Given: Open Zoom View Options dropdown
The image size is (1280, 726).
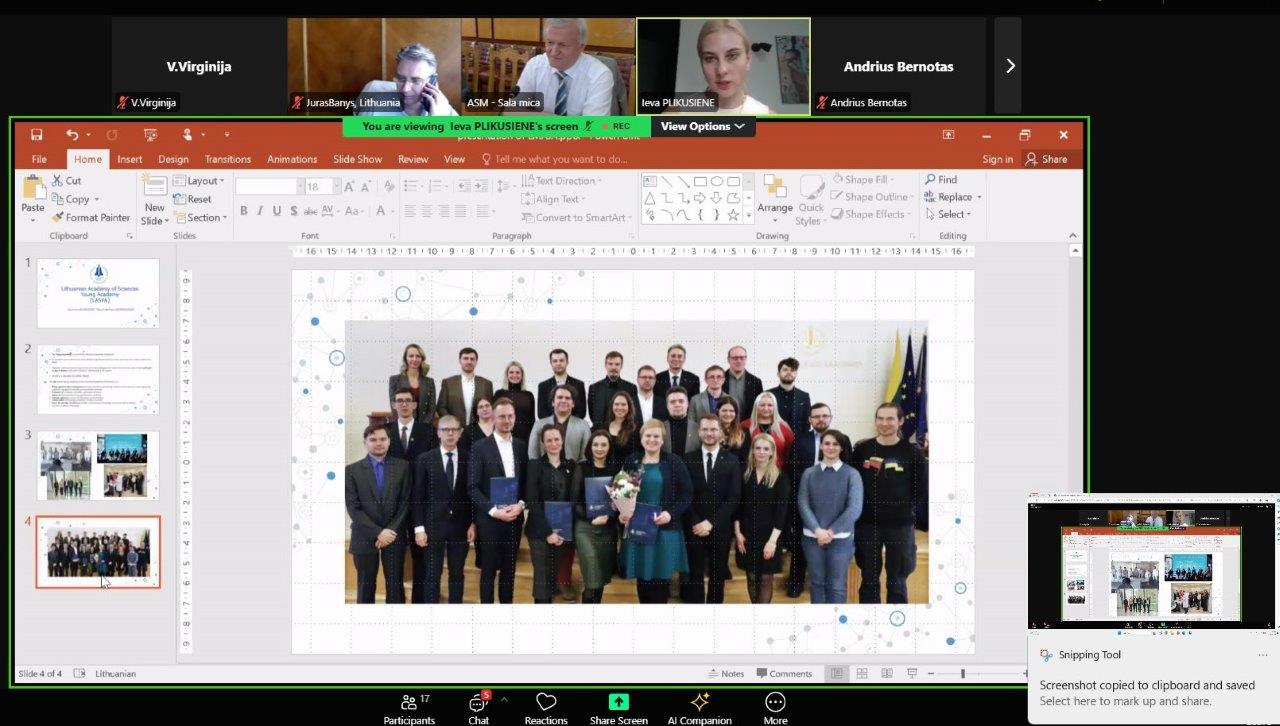Looking at the screenshot, I should point(703,126).
